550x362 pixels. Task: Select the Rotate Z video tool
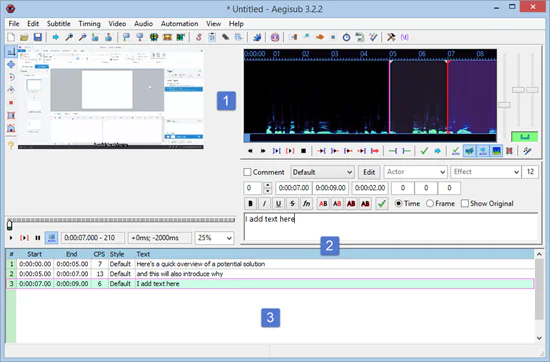tap(11, 77)
